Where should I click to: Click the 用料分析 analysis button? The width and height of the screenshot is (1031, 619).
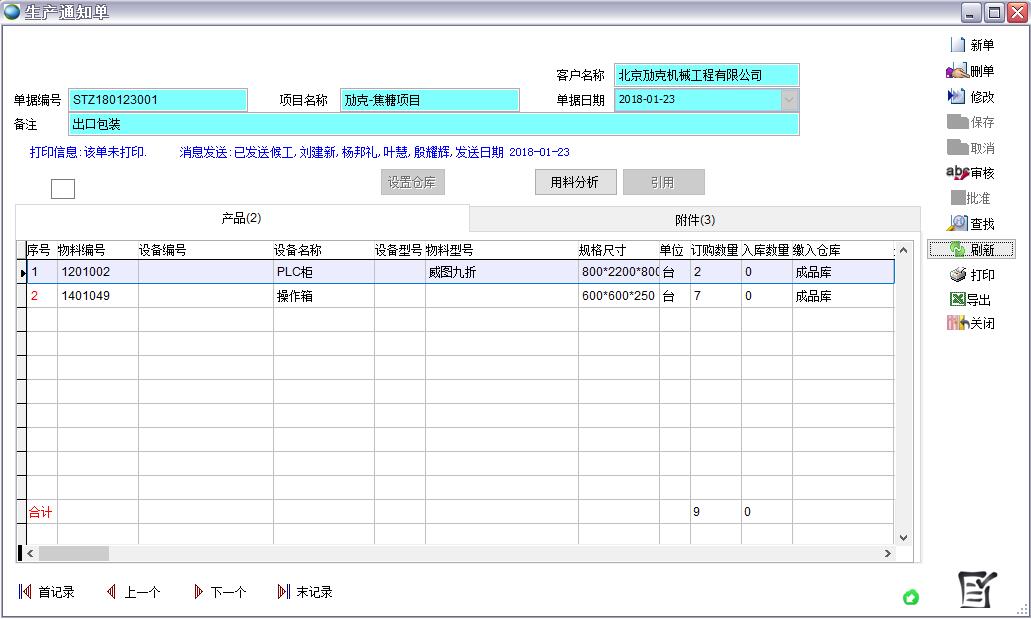575,182
